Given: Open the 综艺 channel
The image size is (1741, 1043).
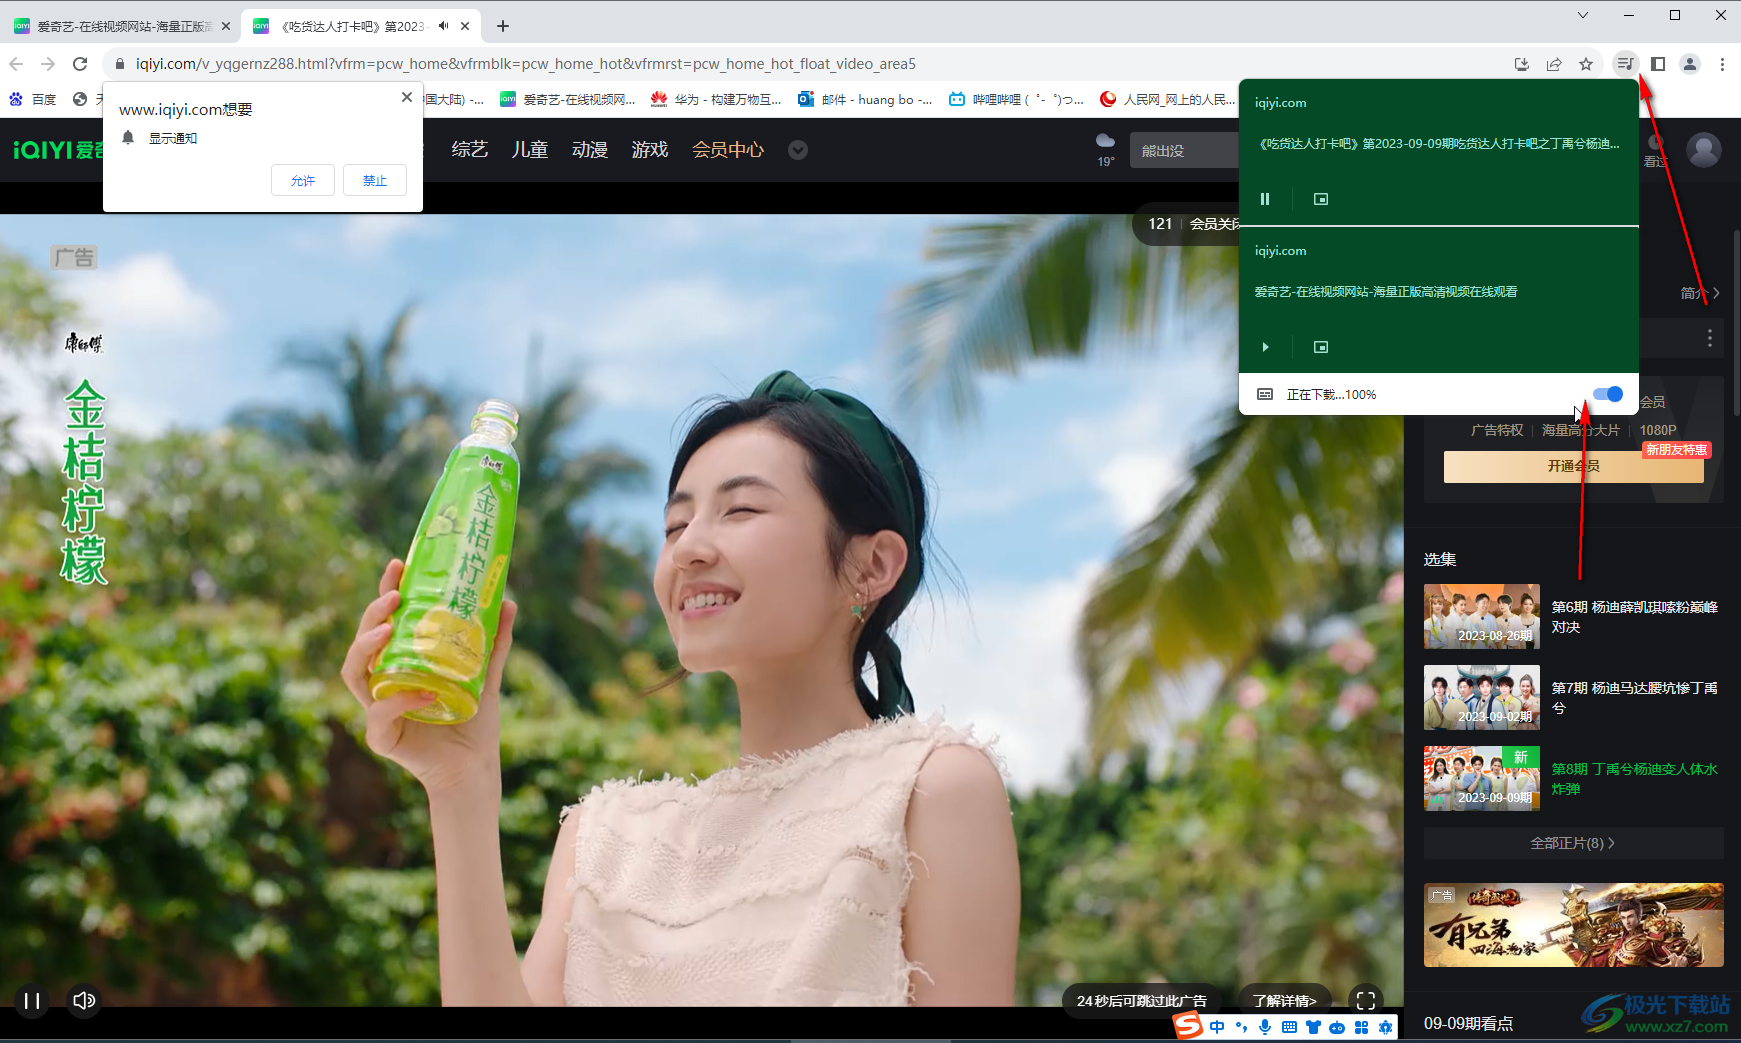Looking at the screenshot, I should 470,150.
